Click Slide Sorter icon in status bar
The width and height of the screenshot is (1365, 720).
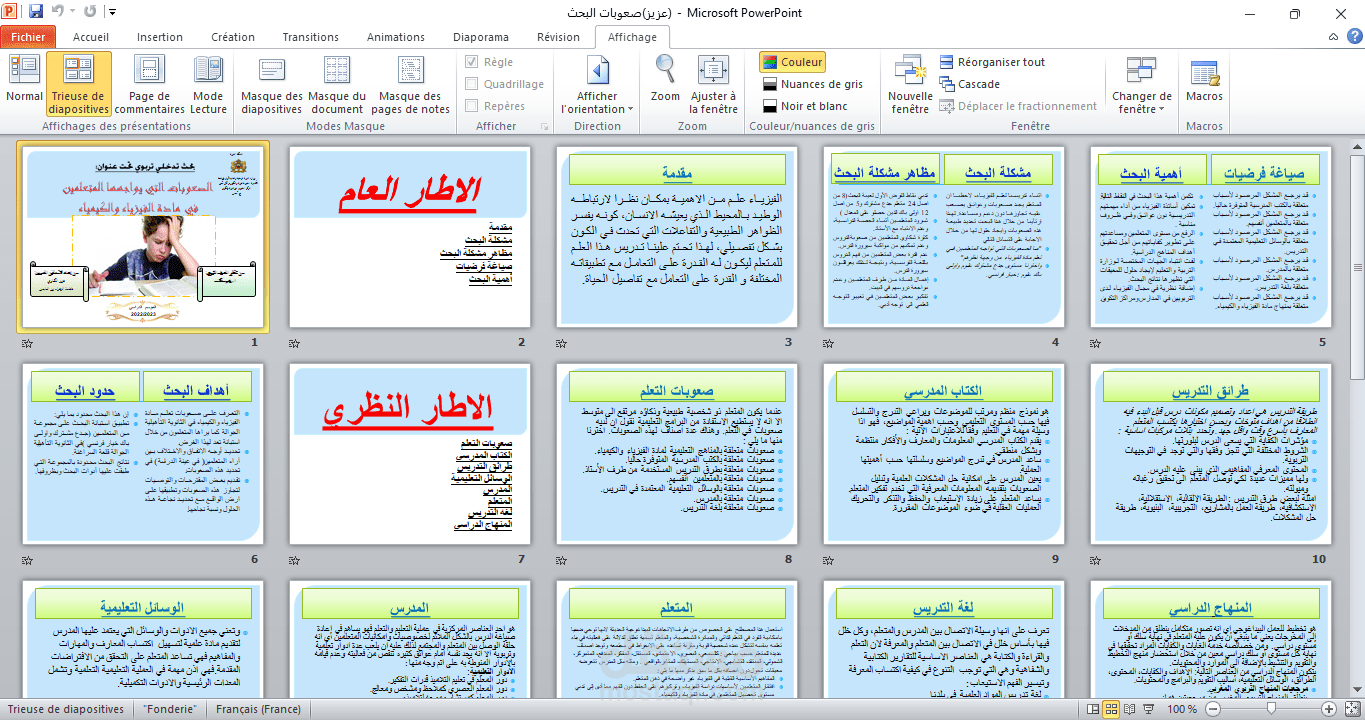tap(1110, 709)
